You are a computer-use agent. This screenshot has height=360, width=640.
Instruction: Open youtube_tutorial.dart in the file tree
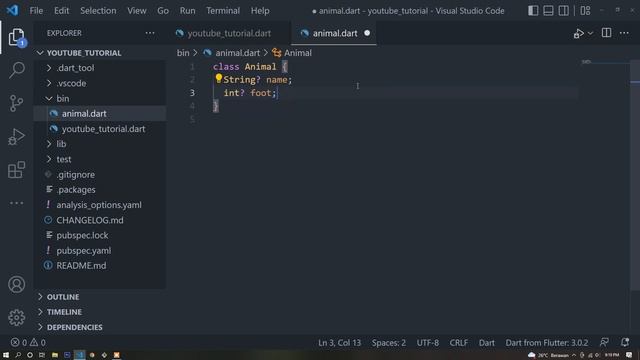(x=100, y=129)
